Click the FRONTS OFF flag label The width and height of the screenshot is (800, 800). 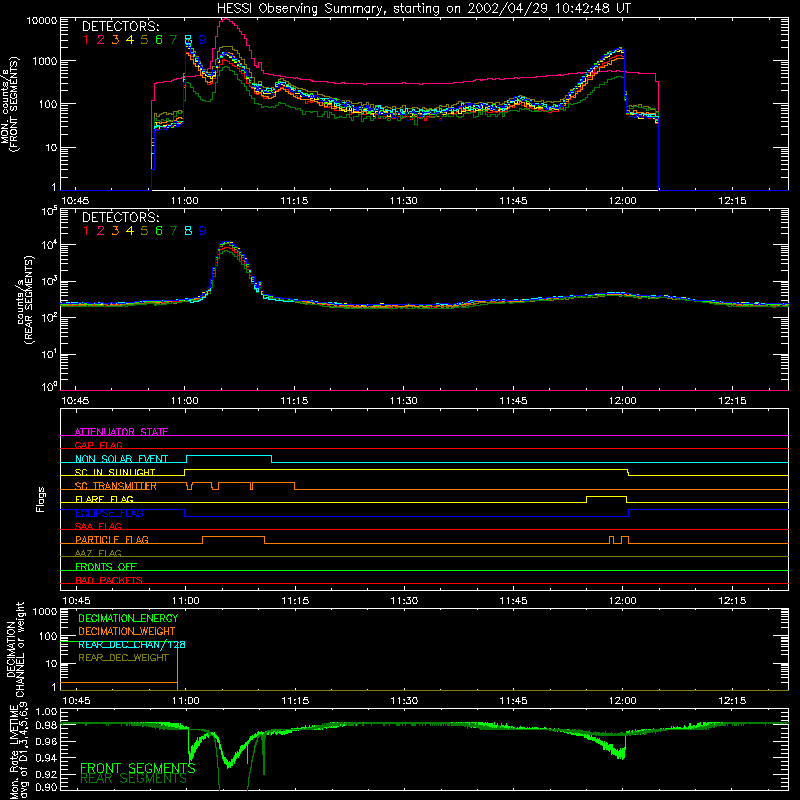coord(106,566)
